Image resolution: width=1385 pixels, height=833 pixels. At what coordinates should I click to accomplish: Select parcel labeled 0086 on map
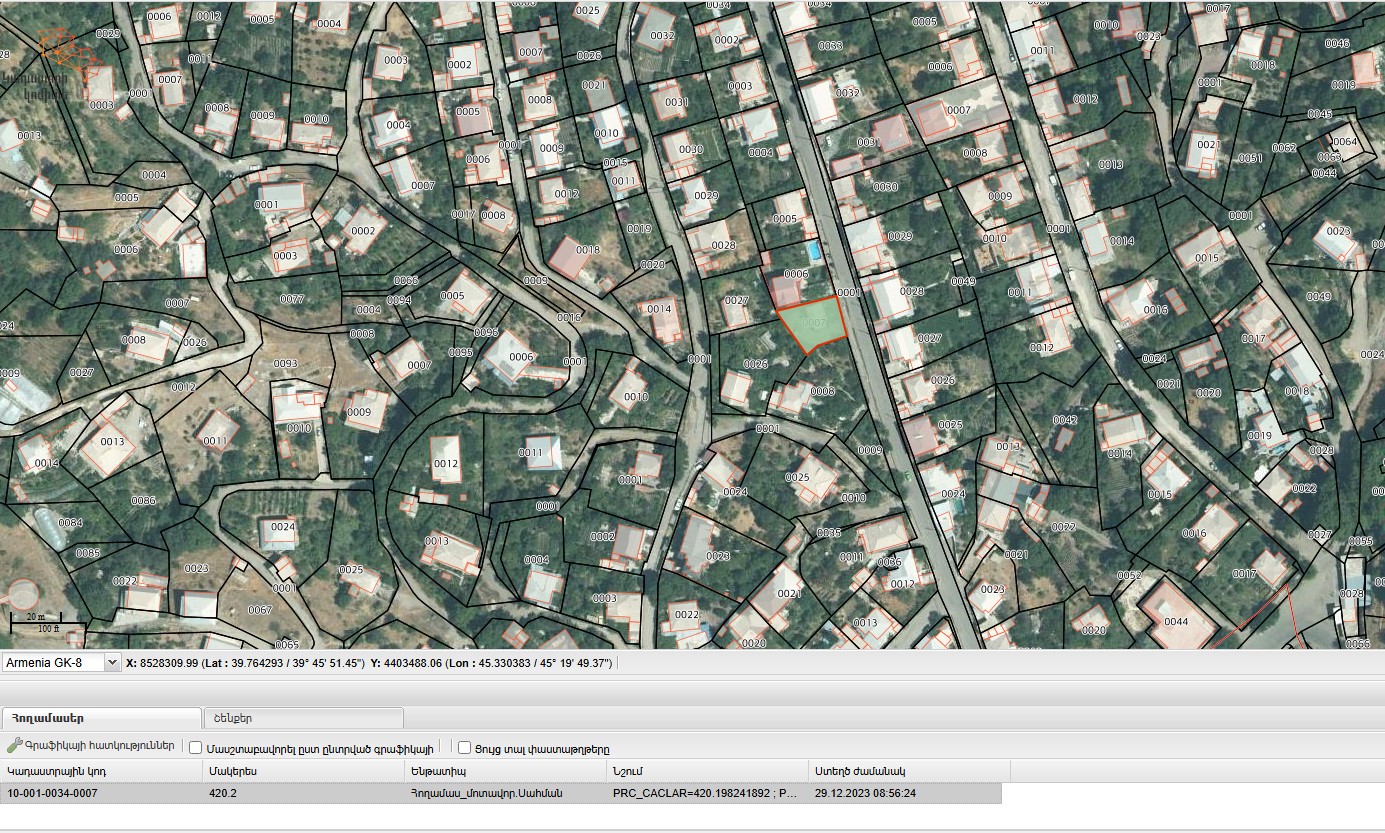(143, 501)
